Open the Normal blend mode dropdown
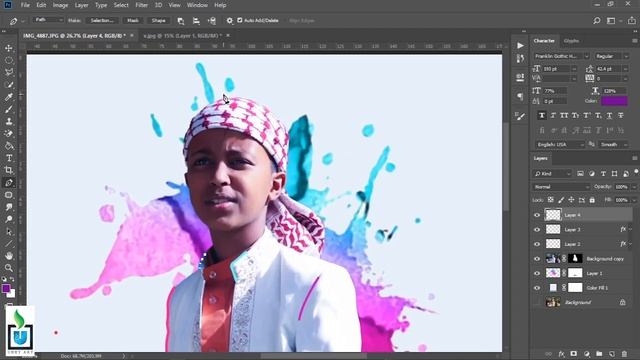Viewport: 640px width, 360px height. [x=561, y=187]
